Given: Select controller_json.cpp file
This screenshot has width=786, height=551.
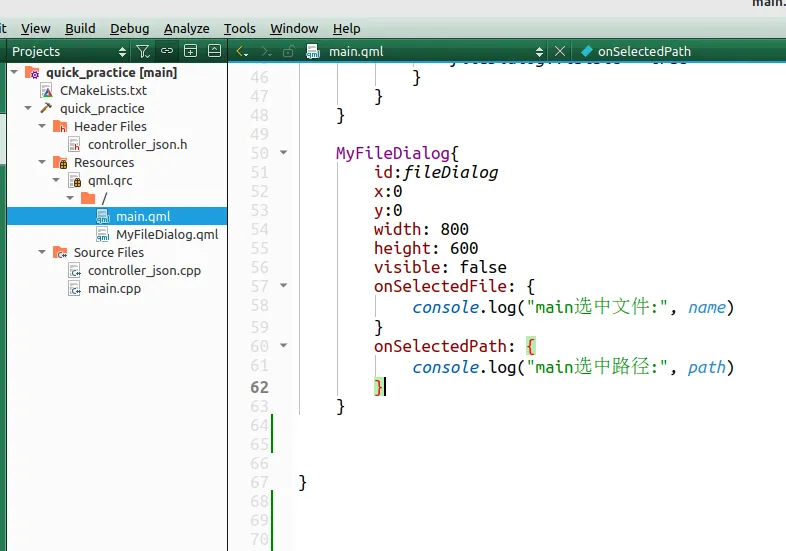Looking at the screenshot, I should (x=144, y=271).
